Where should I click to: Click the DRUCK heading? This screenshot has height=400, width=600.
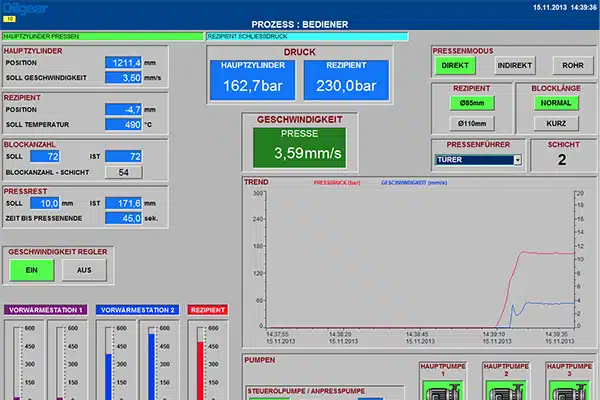(x=300, y=52)
